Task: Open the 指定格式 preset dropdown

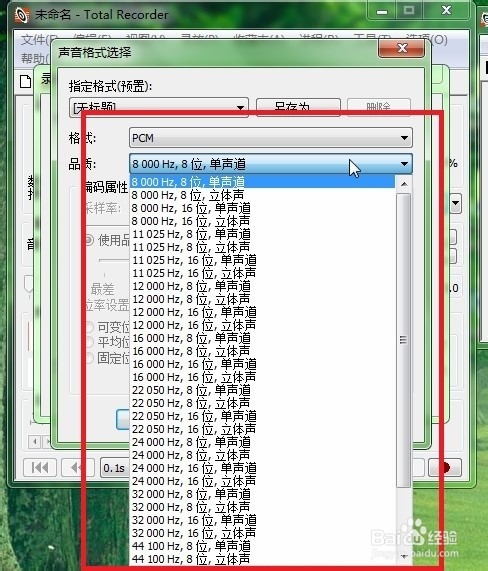Action: tap(159, 107)
